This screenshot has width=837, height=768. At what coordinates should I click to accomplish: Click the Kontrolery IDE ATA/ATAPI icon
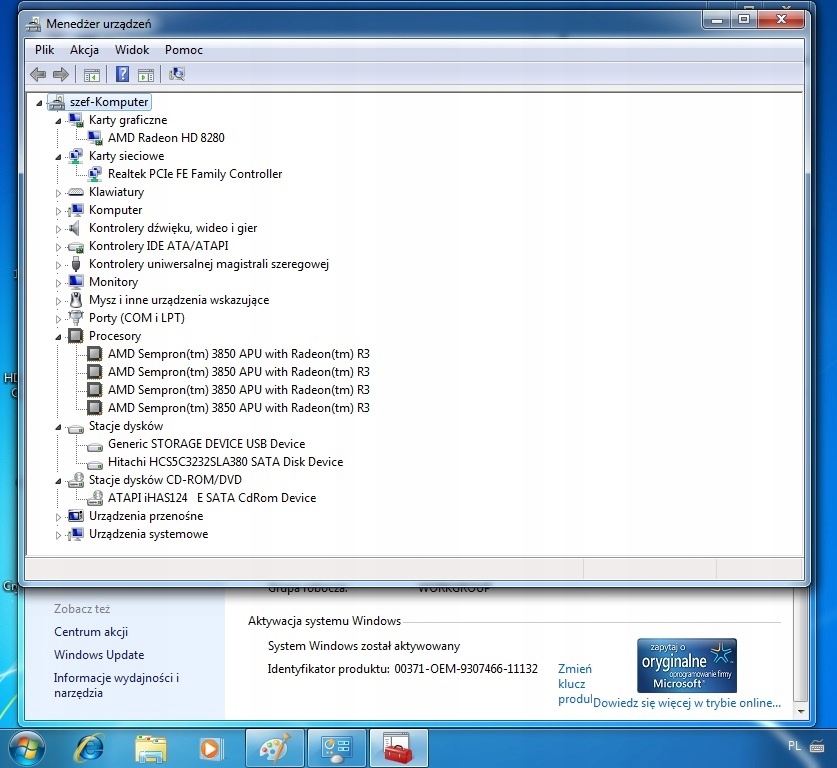click(x=76, y=246)
